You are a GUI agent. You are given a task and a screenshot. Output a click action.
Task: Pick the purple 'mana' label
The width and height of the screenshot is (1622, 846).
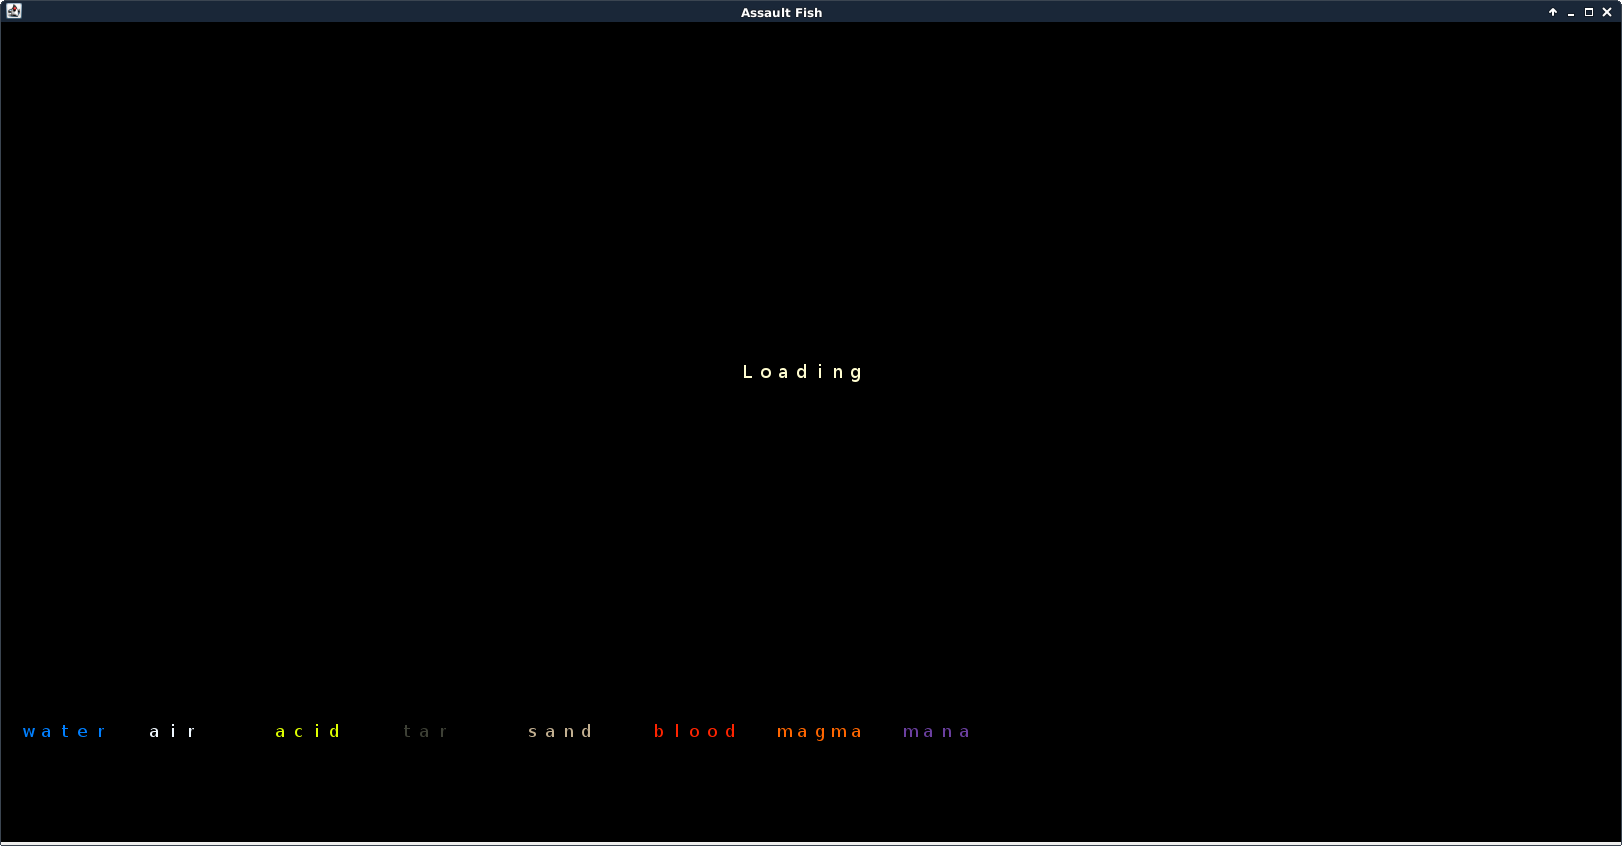[x=936, y=732]
